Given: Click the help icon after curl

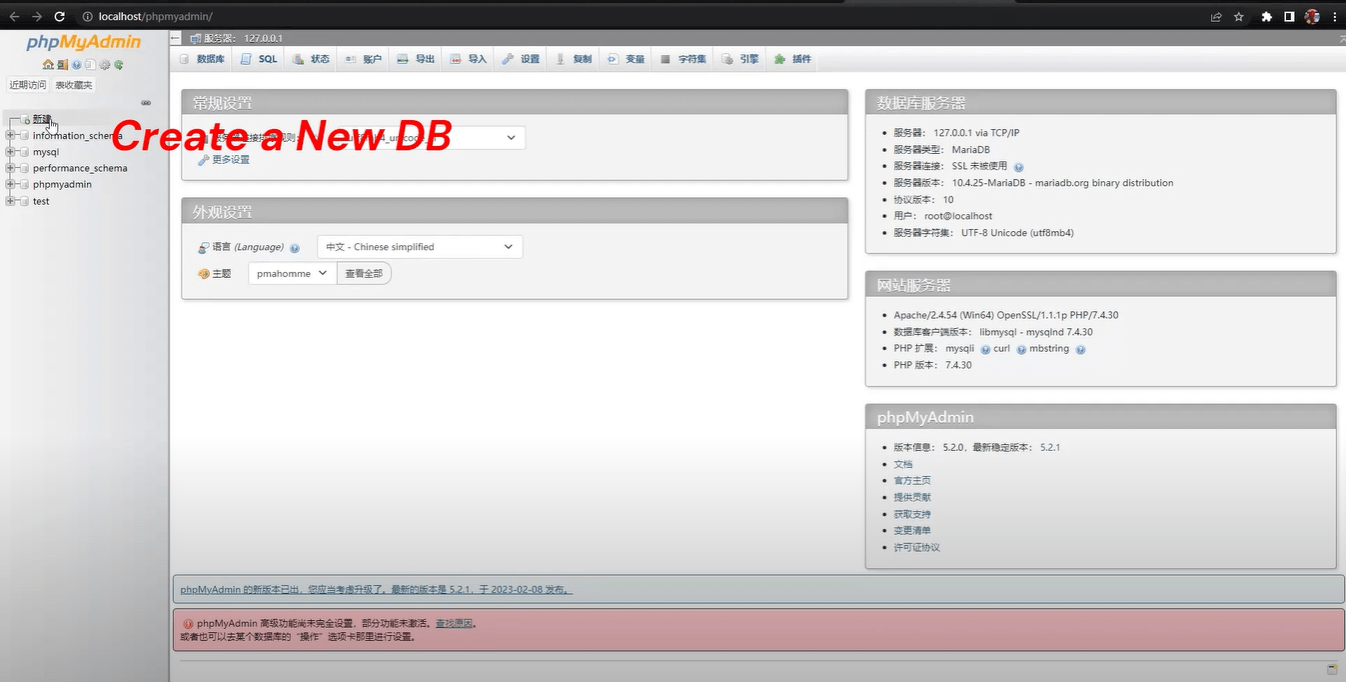Looking at the screenshot, I should (x=1021, y=349).
